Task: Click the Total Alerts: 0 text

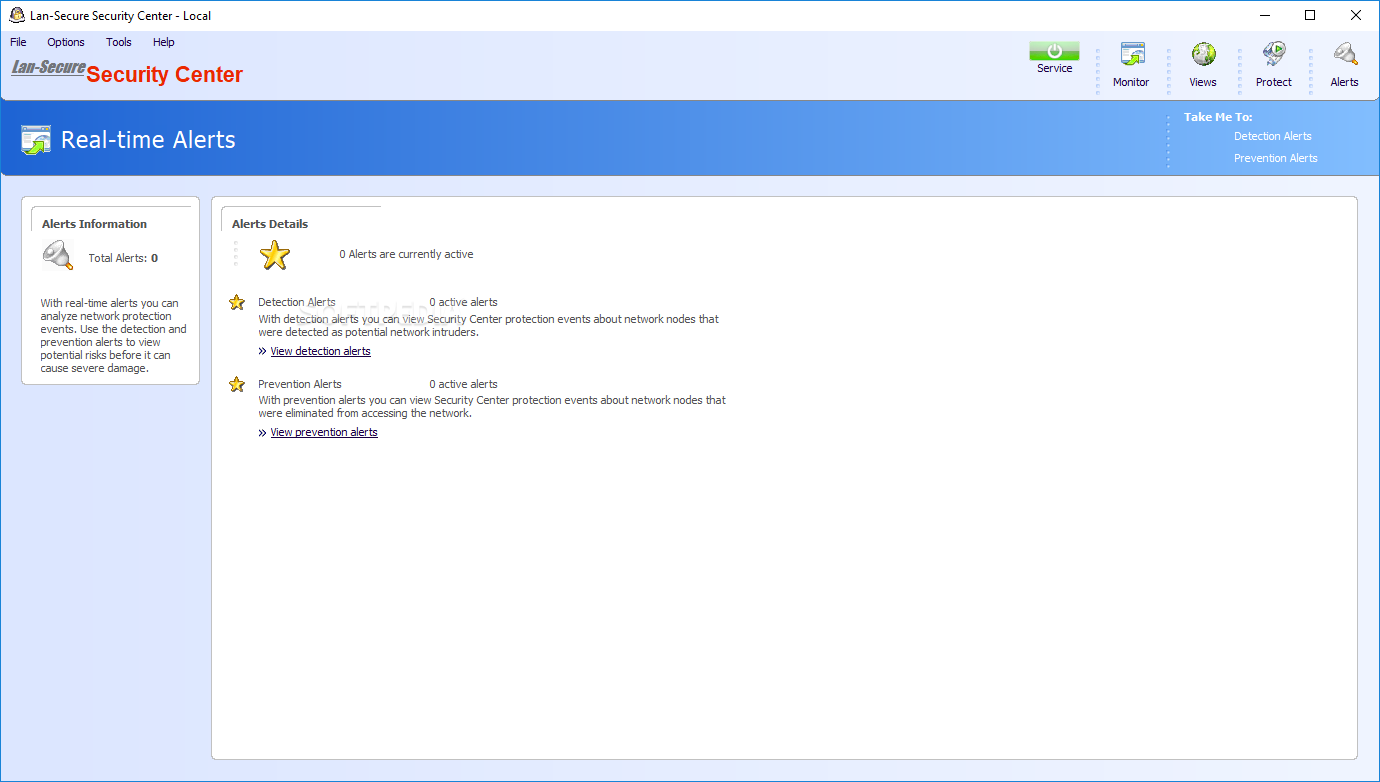Action: (123, 258)
